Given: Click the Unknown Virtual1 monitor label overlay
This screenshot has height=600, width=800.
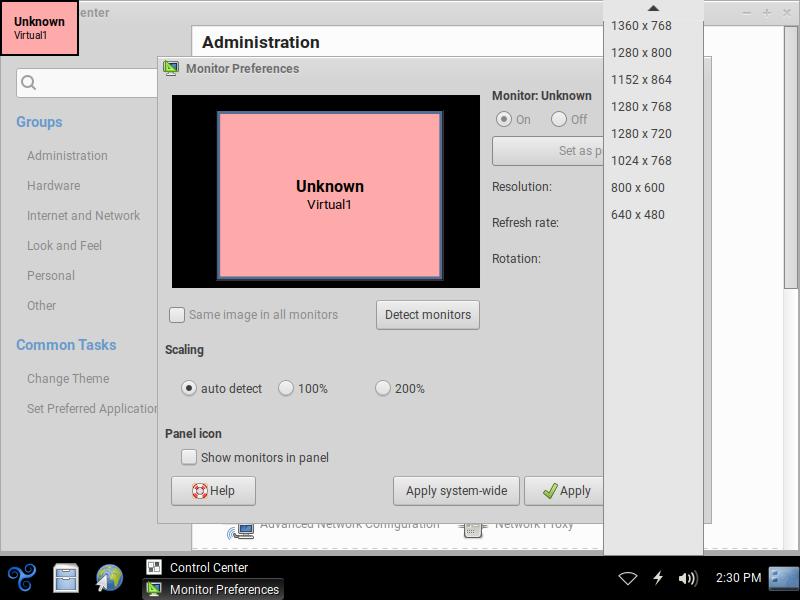Looking at the screenshot, I should [x=39, y=28].
